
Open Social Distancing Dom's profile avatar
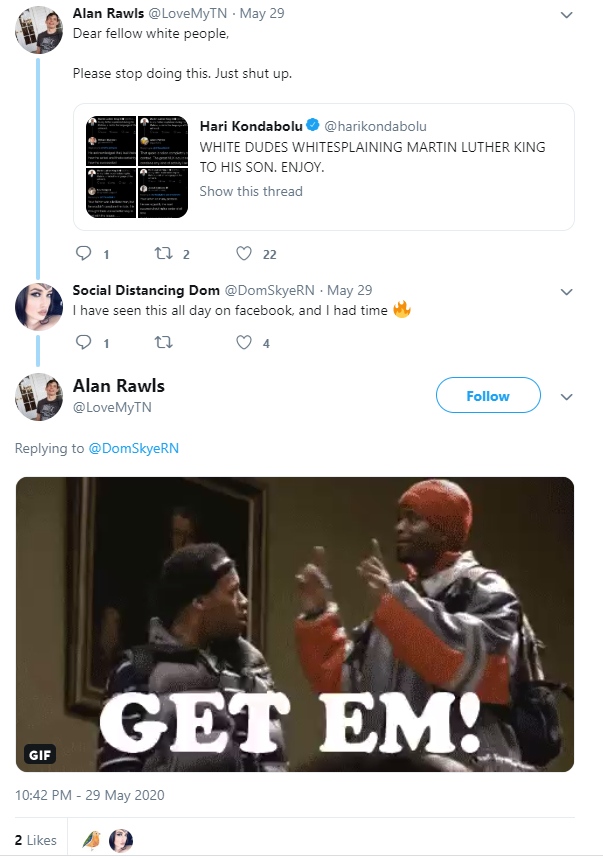point(38,307)
